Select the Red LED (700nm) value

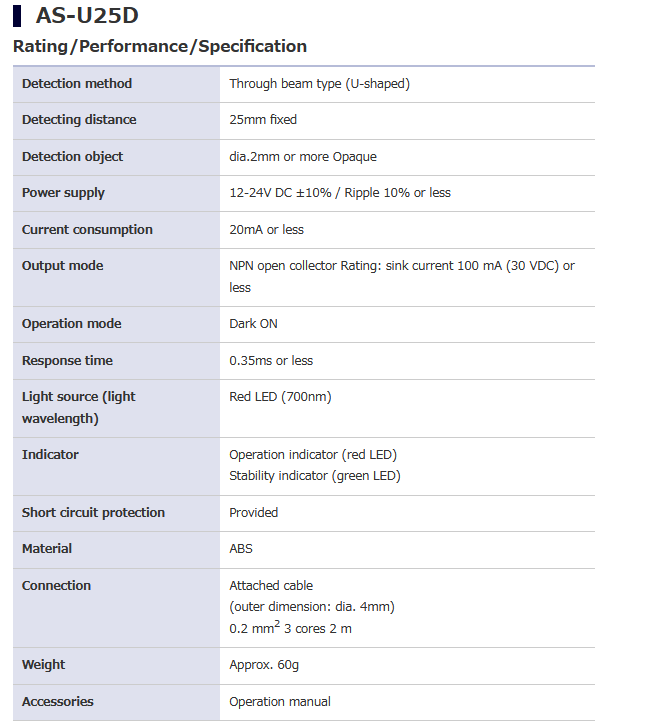coord(280,397)
